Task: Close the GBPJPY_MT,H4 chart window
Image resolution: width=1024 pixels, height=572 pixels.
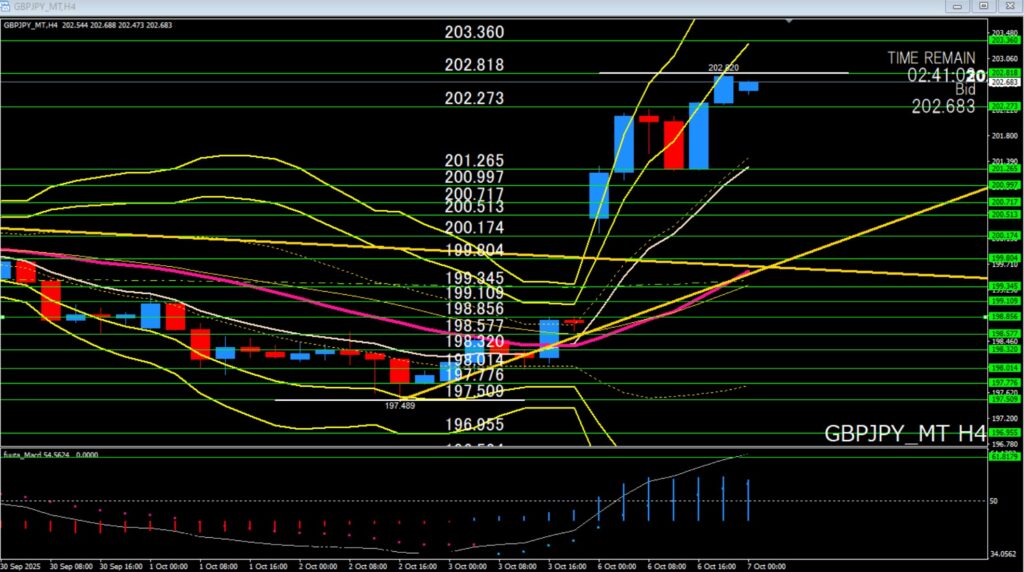Action: click(1008, 6)
